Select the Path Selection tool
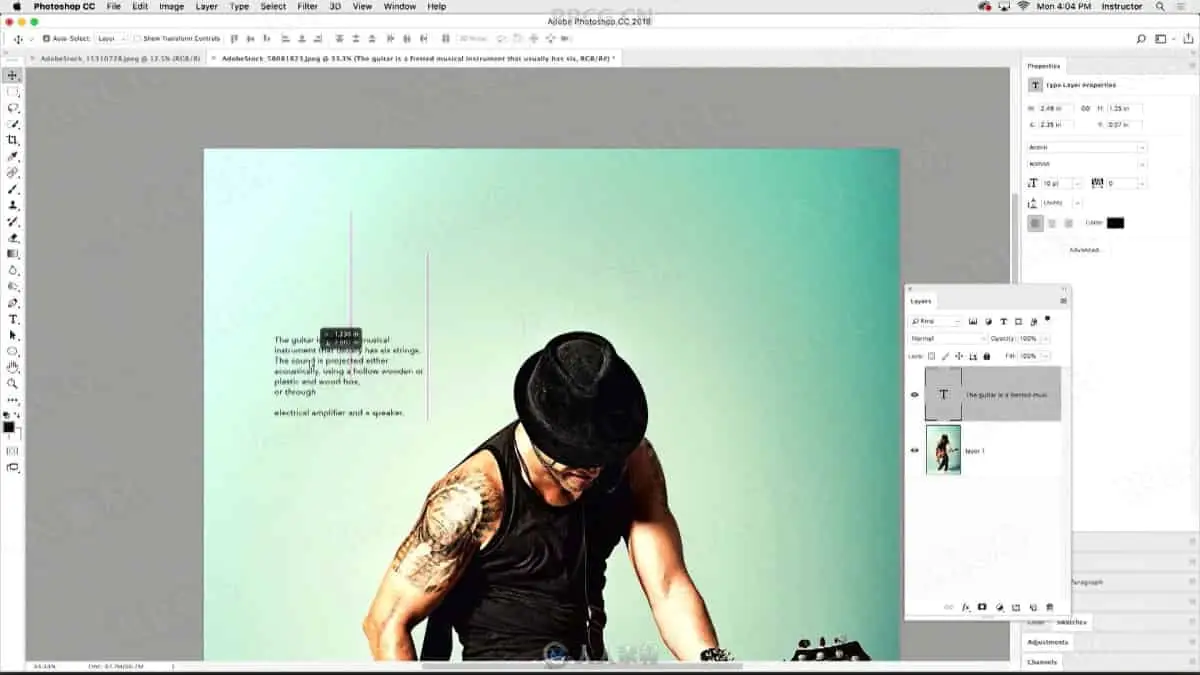1200x675 pixels. pos(13,335)
